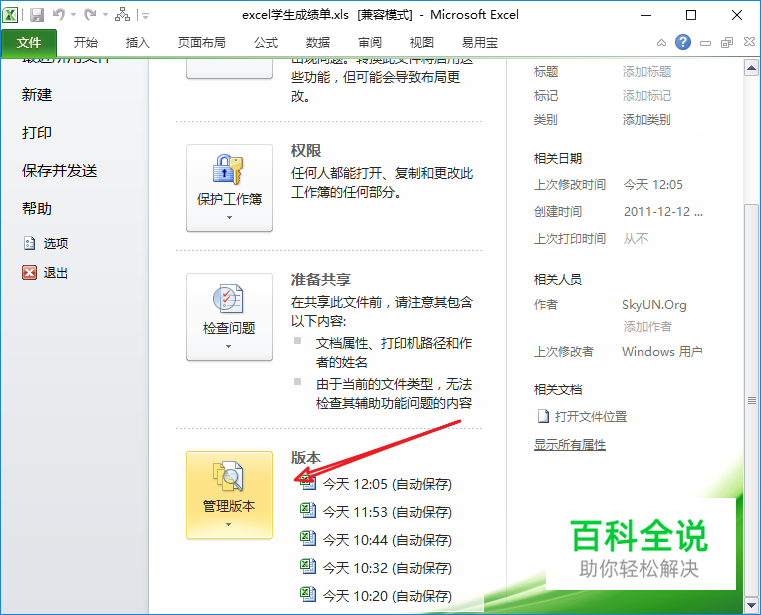Click the Excel file icon beside 今天 10:20

click(x=308, y=594)
